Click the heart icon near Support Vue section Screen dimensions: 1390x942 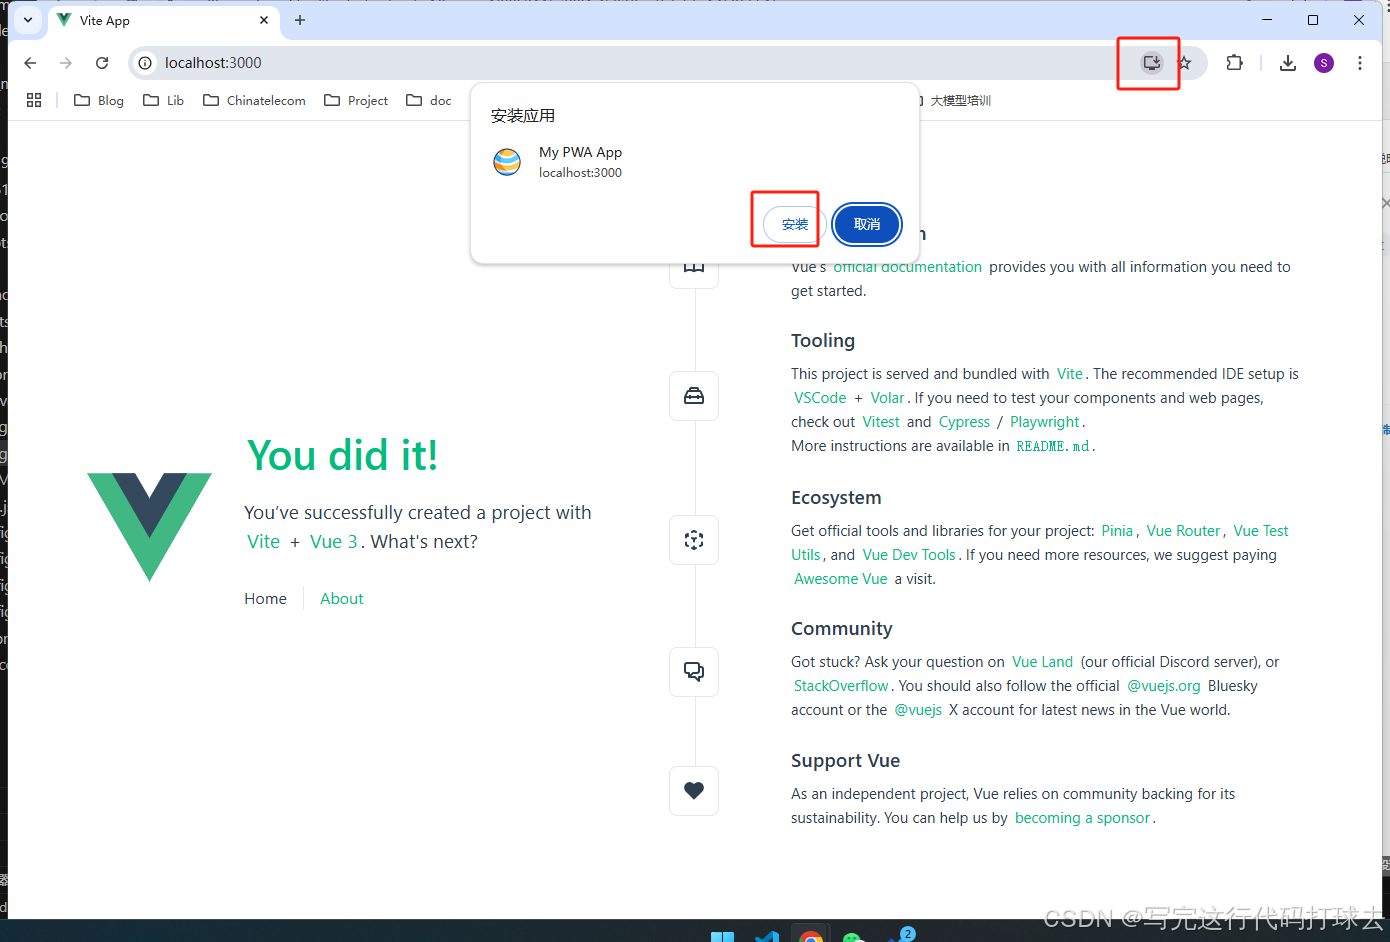pyautogui.click(x=693, y=790)
